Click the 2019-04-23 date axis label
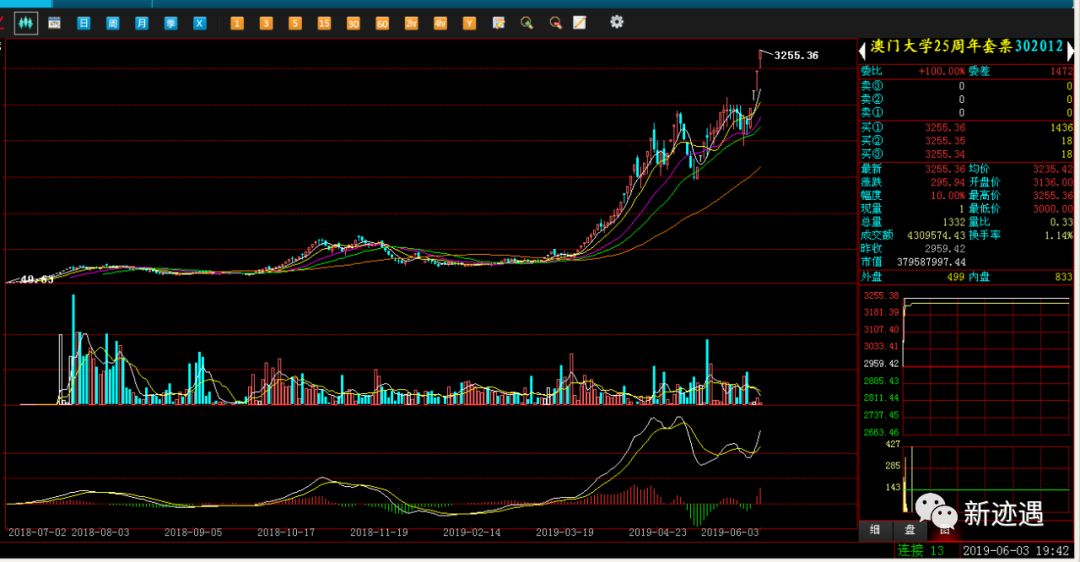 [658, 532]
